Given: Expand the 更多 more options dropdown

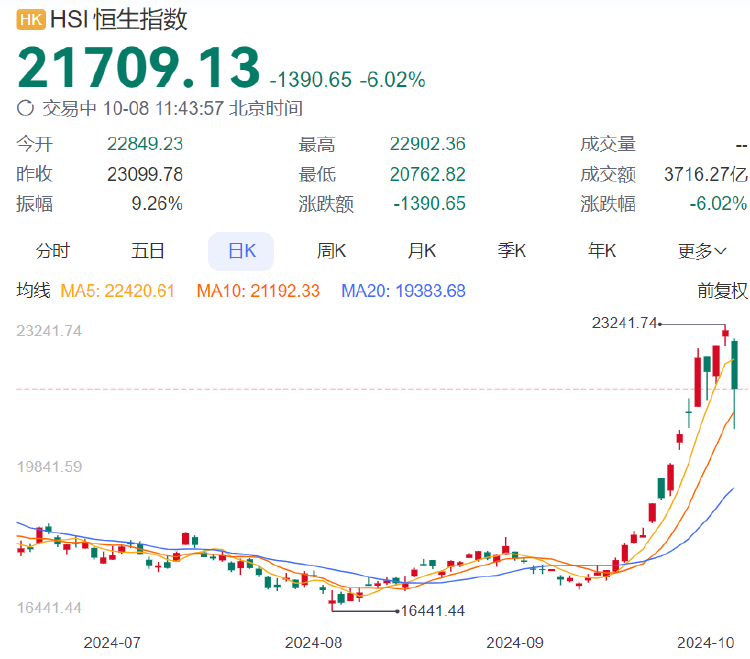Looking at the screenshot, I should tap(702, 251).
